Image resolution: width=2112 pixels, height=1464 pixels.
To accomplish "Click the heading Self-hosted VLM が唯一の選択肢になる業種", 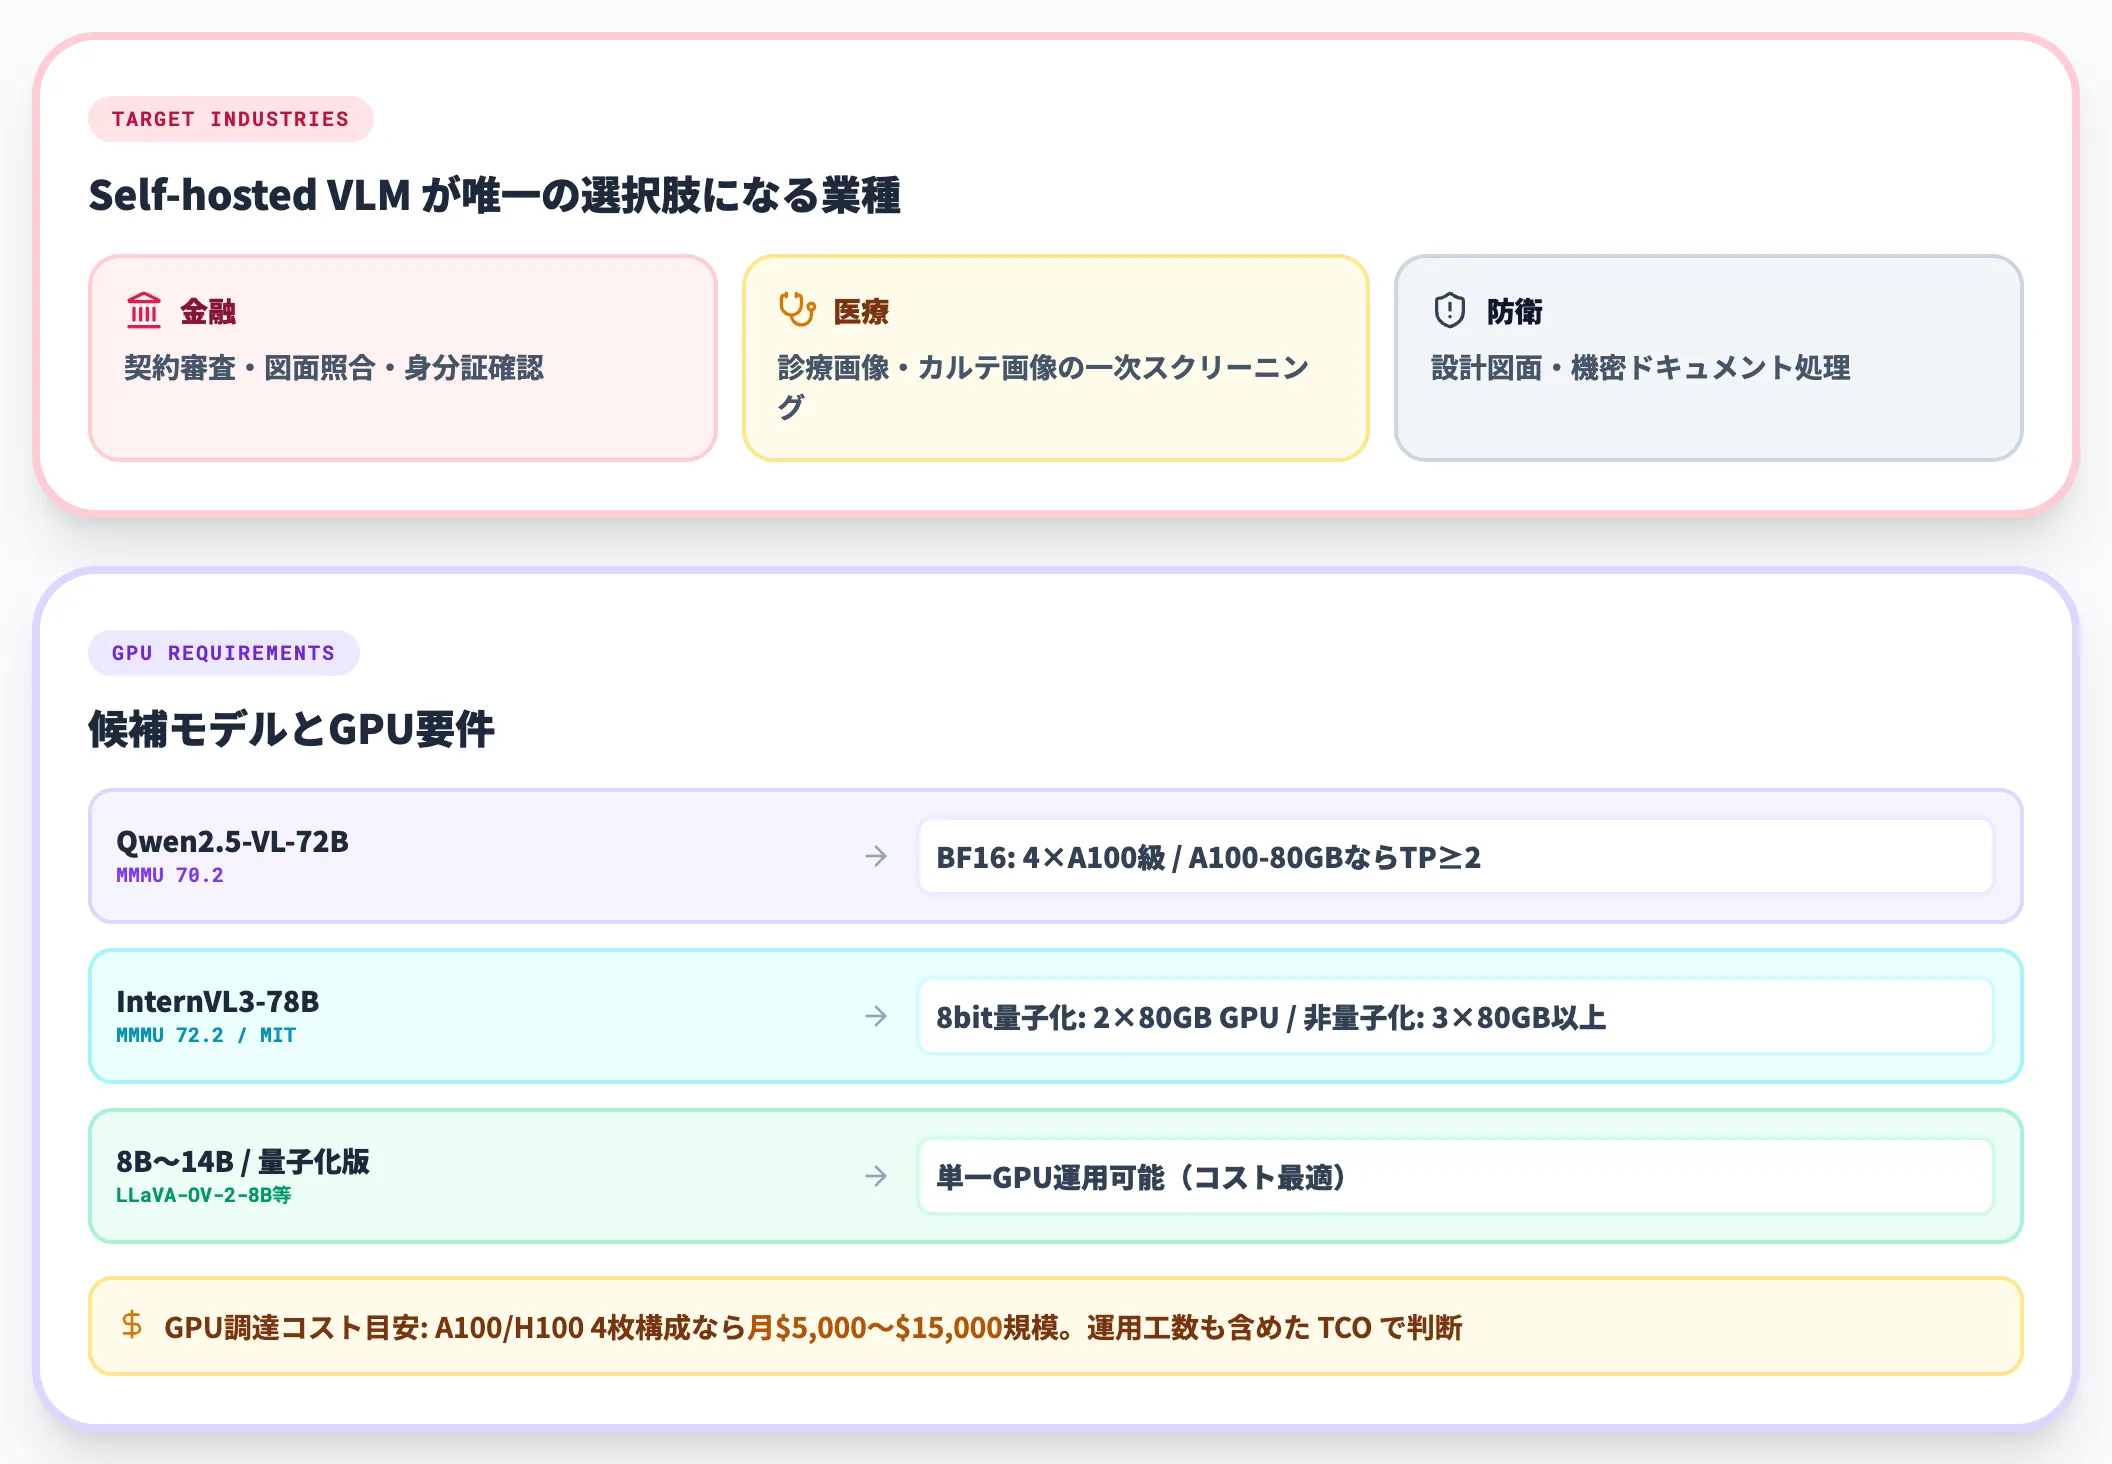I will click(x=494, y=195).
